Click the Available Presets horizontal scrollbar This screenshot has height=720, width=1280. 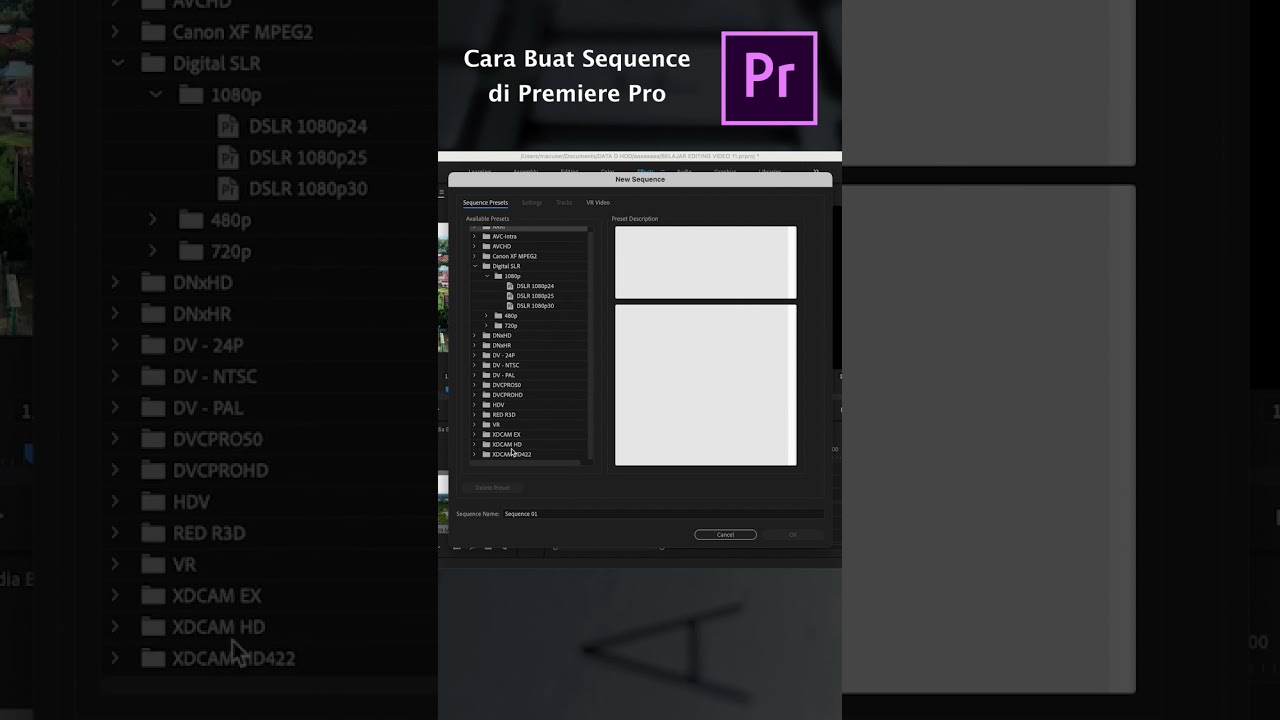[x=526, y=463]
